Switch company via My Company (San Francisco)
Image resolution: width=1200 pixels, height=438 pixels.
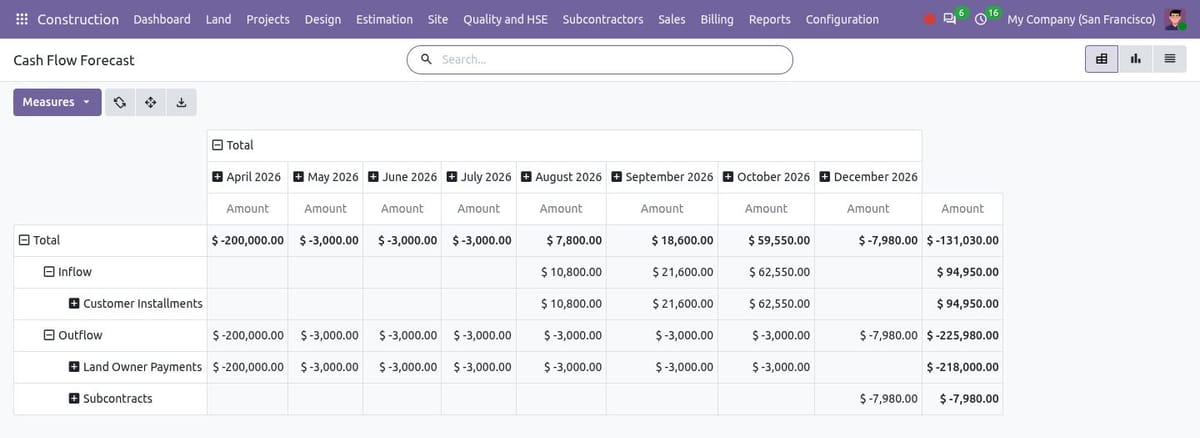click(x=1081, y=19)
